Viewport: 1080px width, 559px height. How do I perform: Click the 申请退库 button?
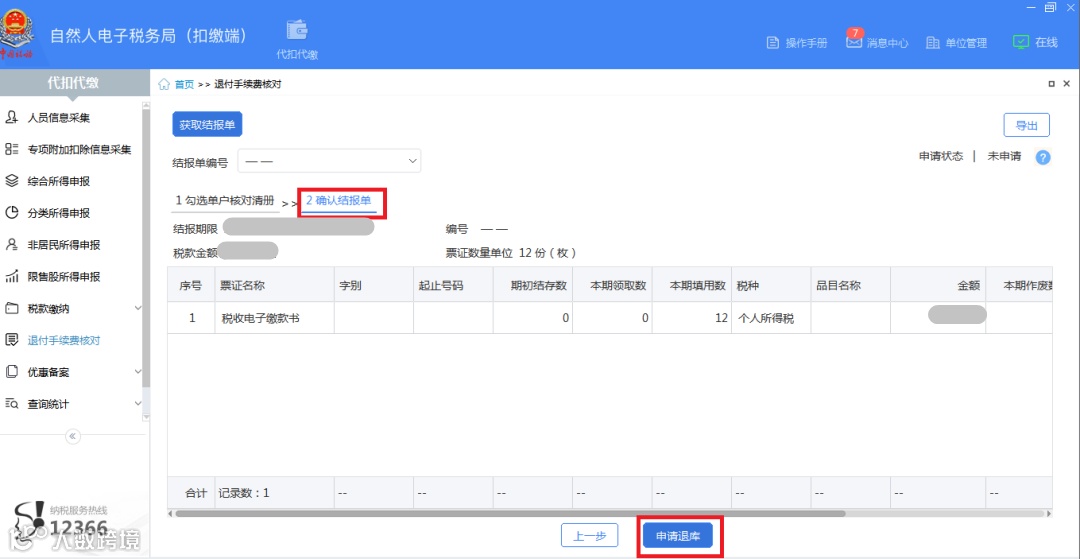(678, 536)
